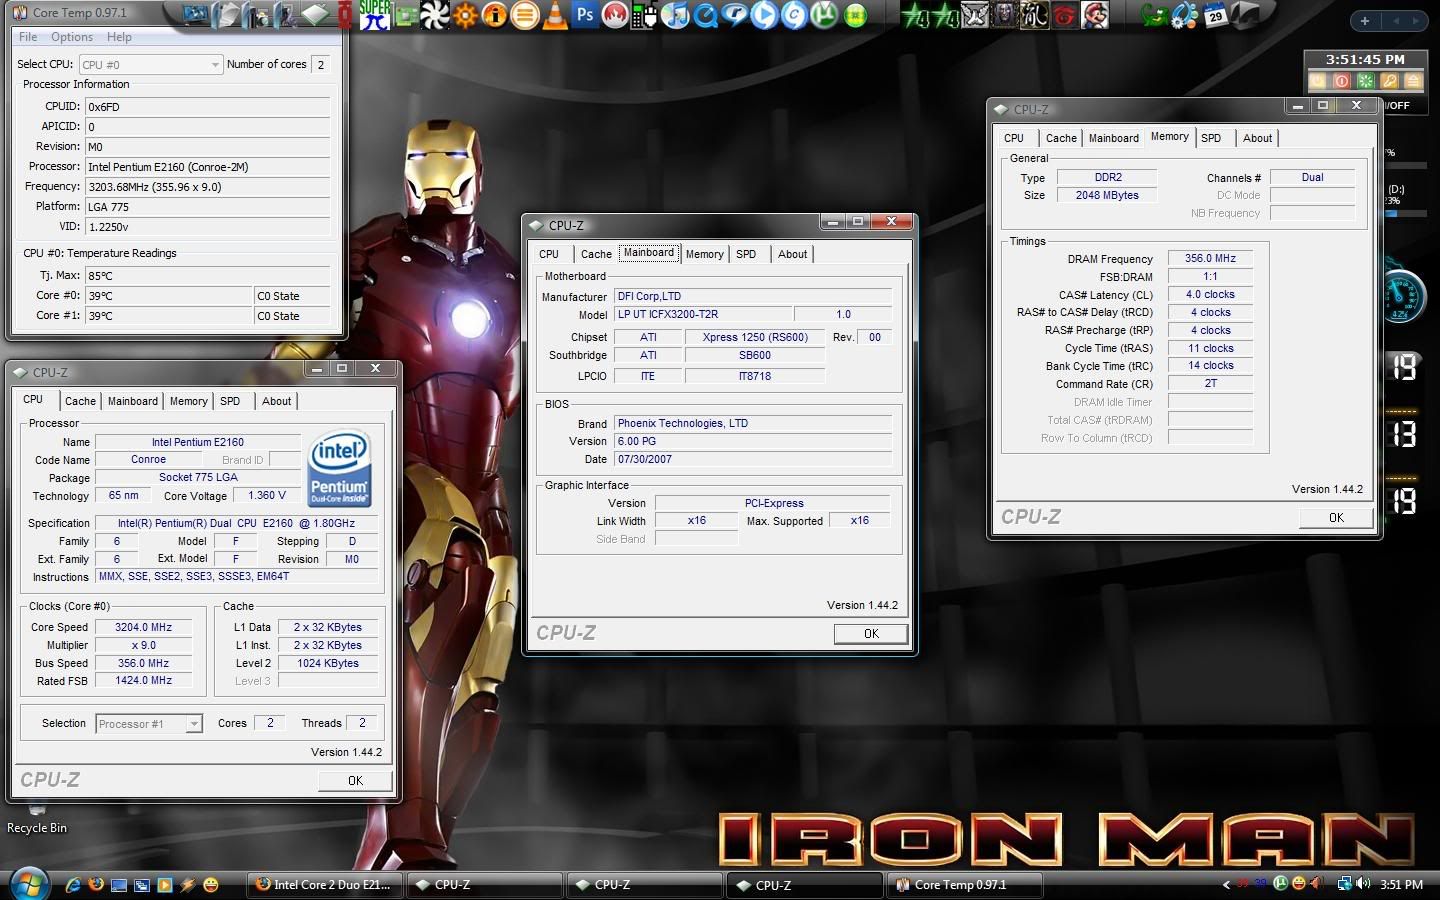Click the orange gear icon in the dock
Image resolution: width=1440 pixels, height=900 pixels.
tap(465, 15)
